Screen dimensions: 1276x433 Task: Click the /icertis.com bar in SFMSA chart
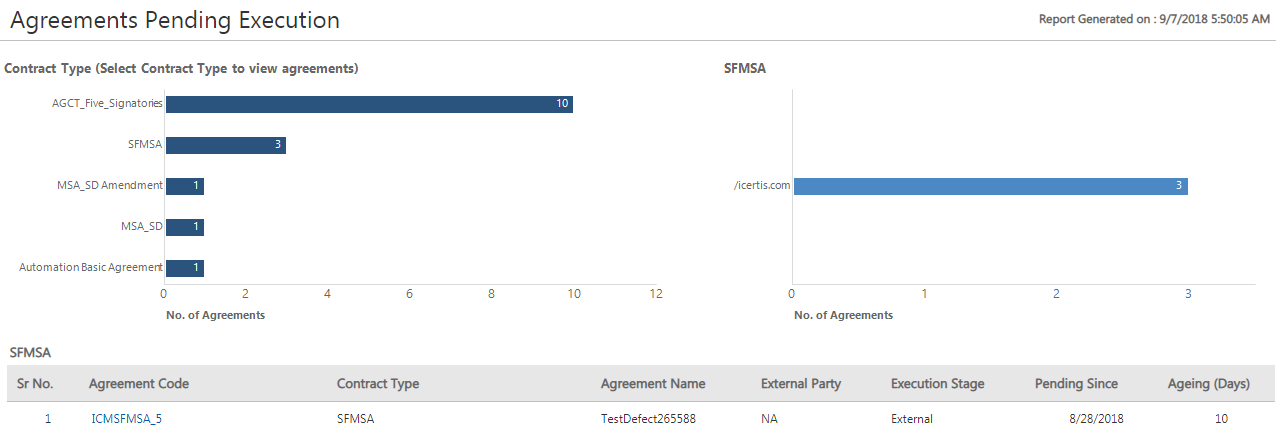(x=990, y=186)
